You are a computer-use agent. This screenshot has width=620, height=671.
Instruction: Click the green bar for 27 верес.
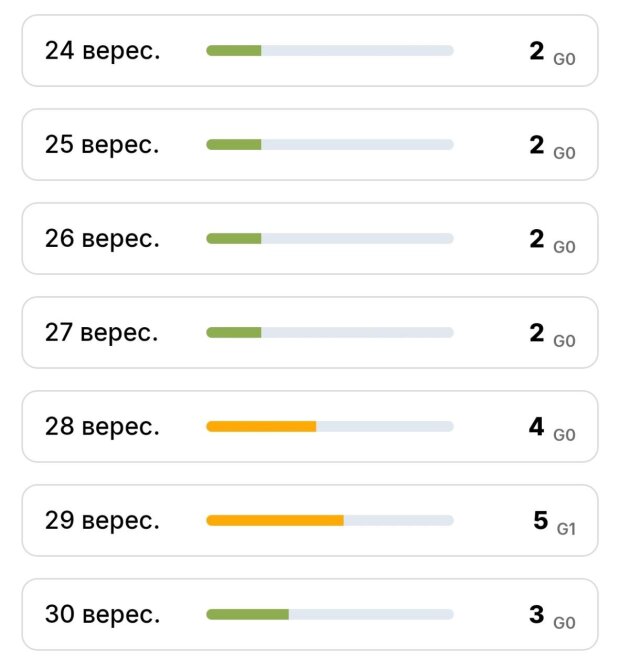[x=234, y=333]
